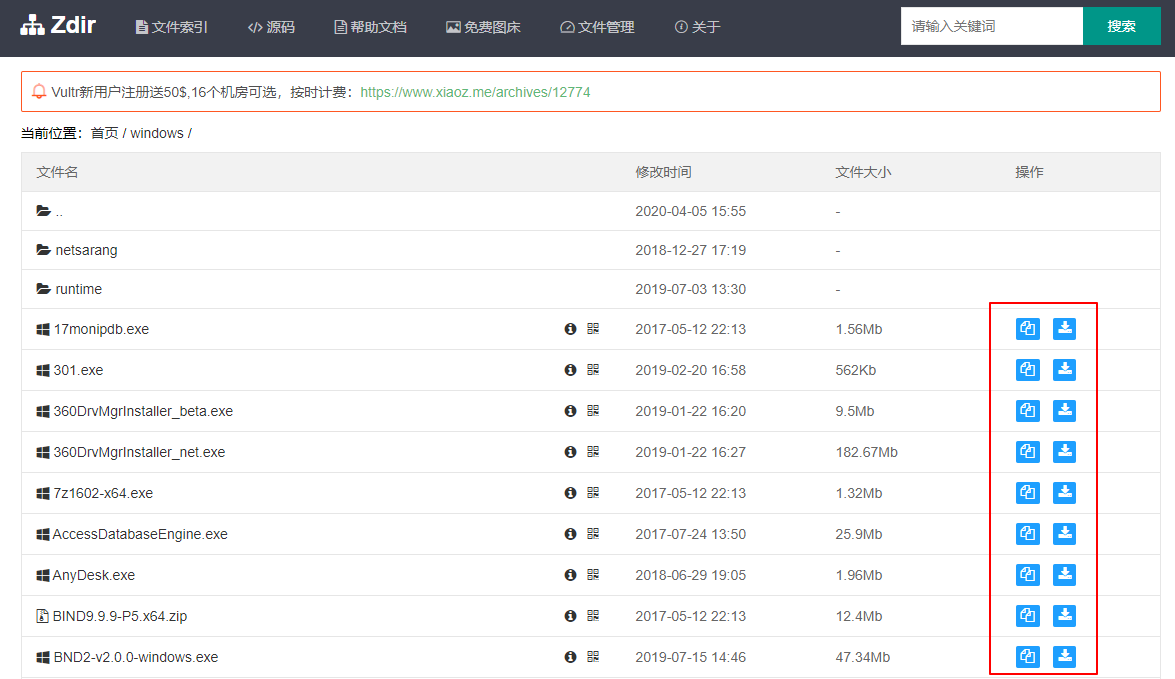Open 免费图床 navigation item
This screenshot has height=679, width=1175.
click(483, 27)
